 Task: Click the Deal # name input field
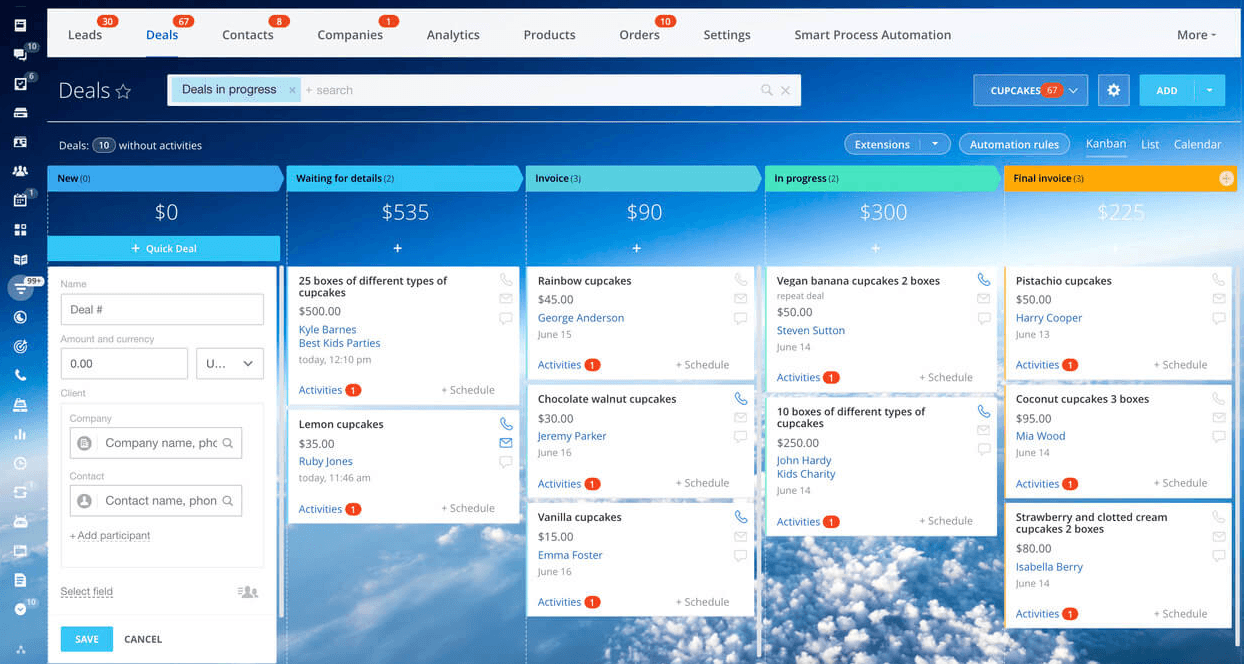161,310
